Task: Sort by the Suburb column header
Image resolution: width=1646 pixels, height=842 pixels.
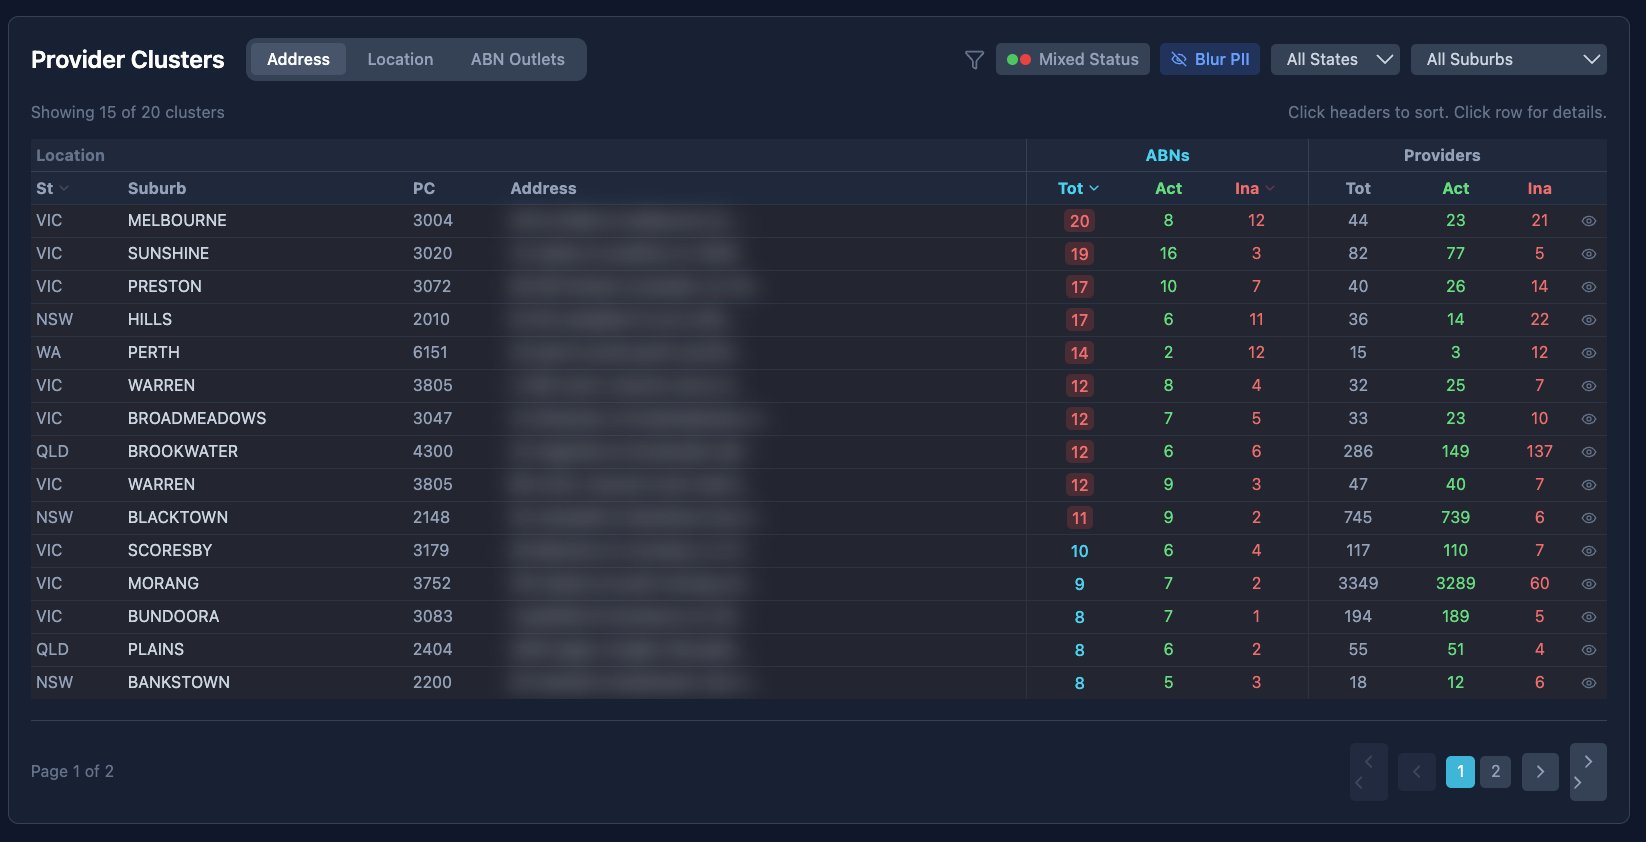Action: click(157, 188)
